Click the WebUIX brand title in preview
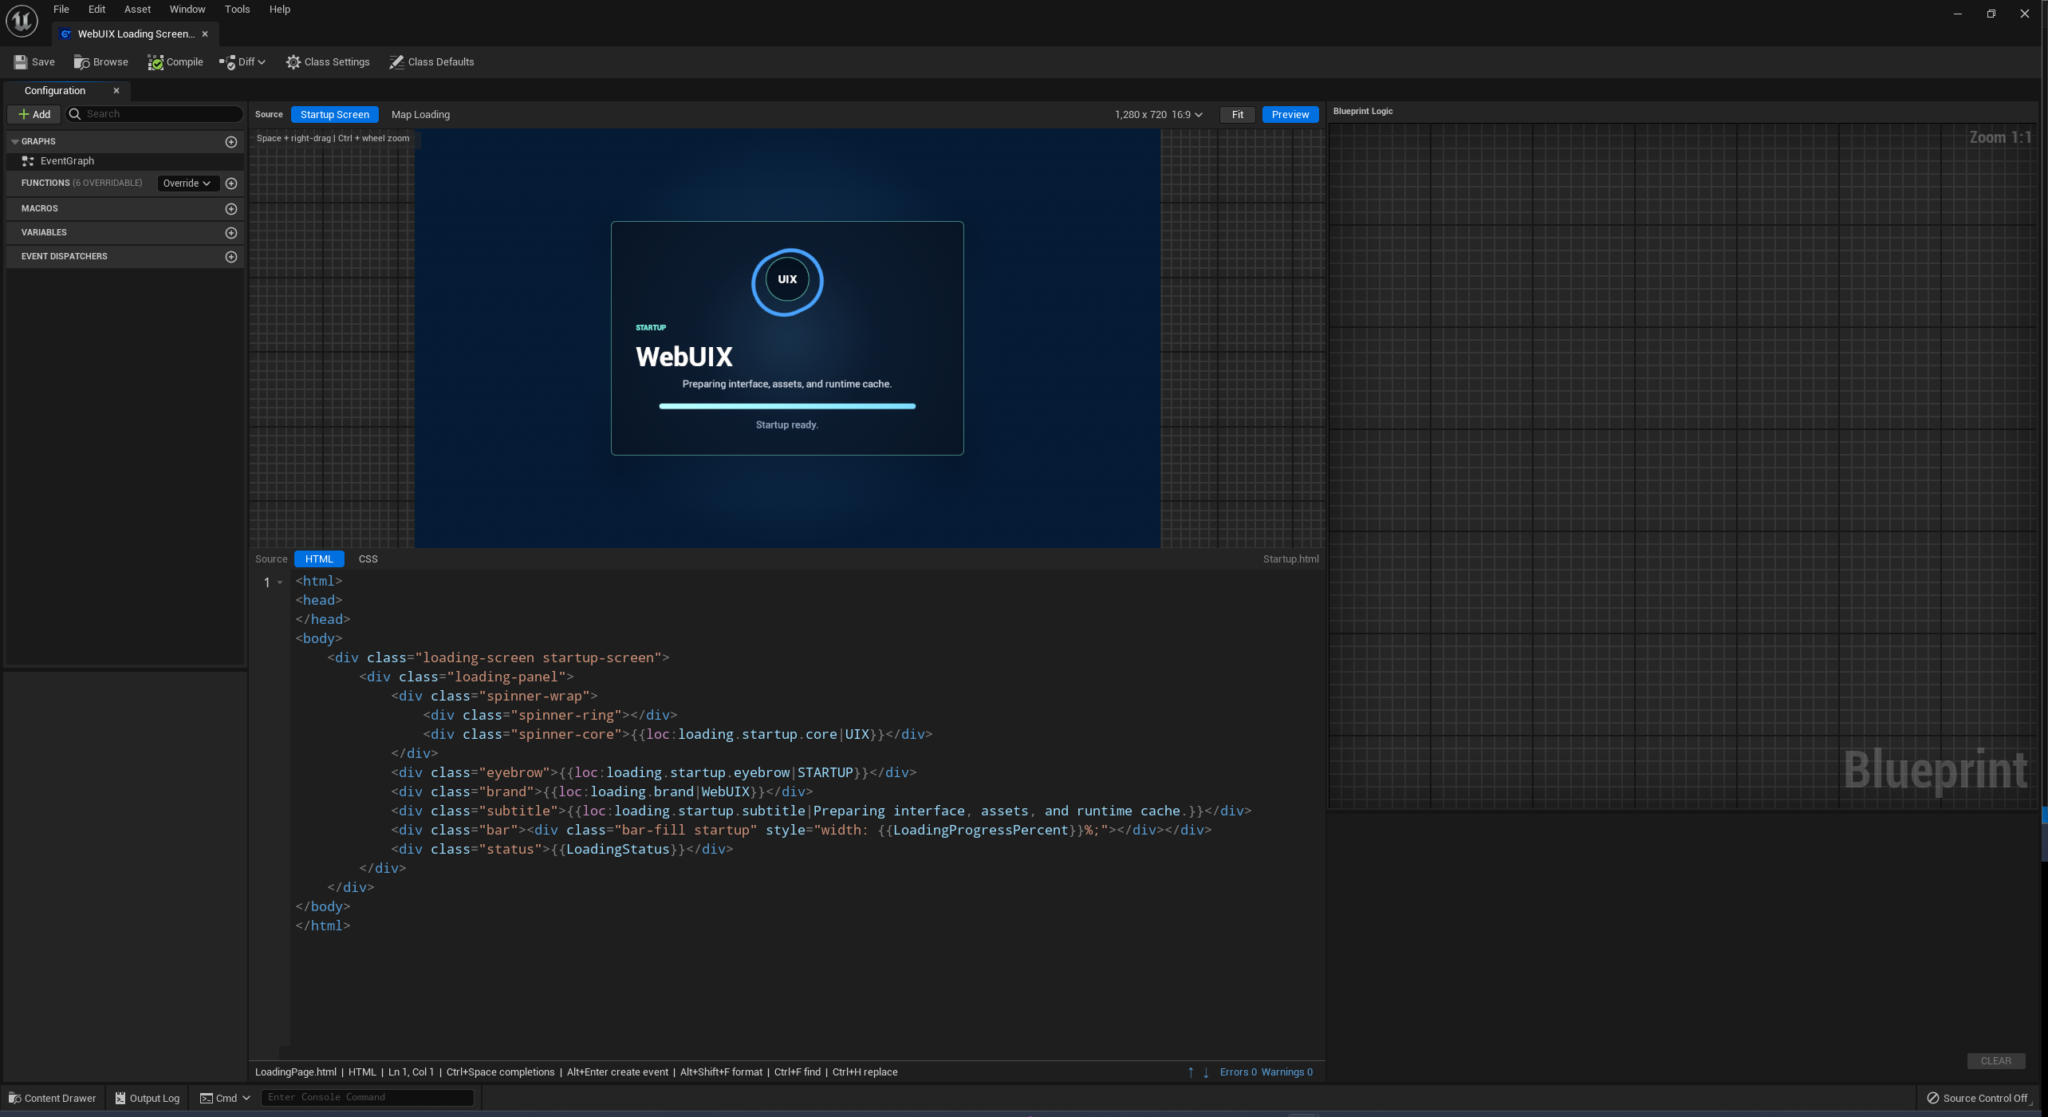Screen dimensions: 2048x1117 [684, 356]
